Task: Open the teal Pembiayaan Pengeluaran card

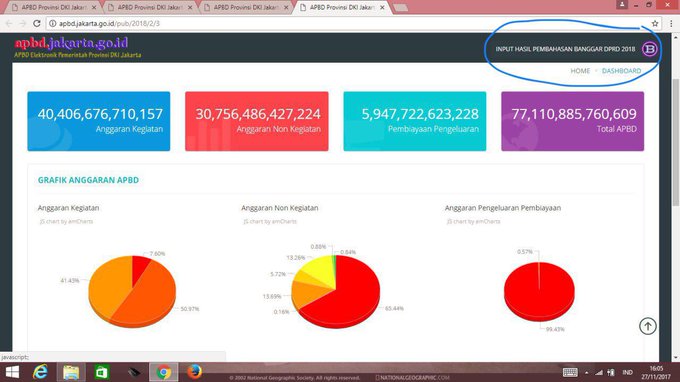Action: click(415, 121)
